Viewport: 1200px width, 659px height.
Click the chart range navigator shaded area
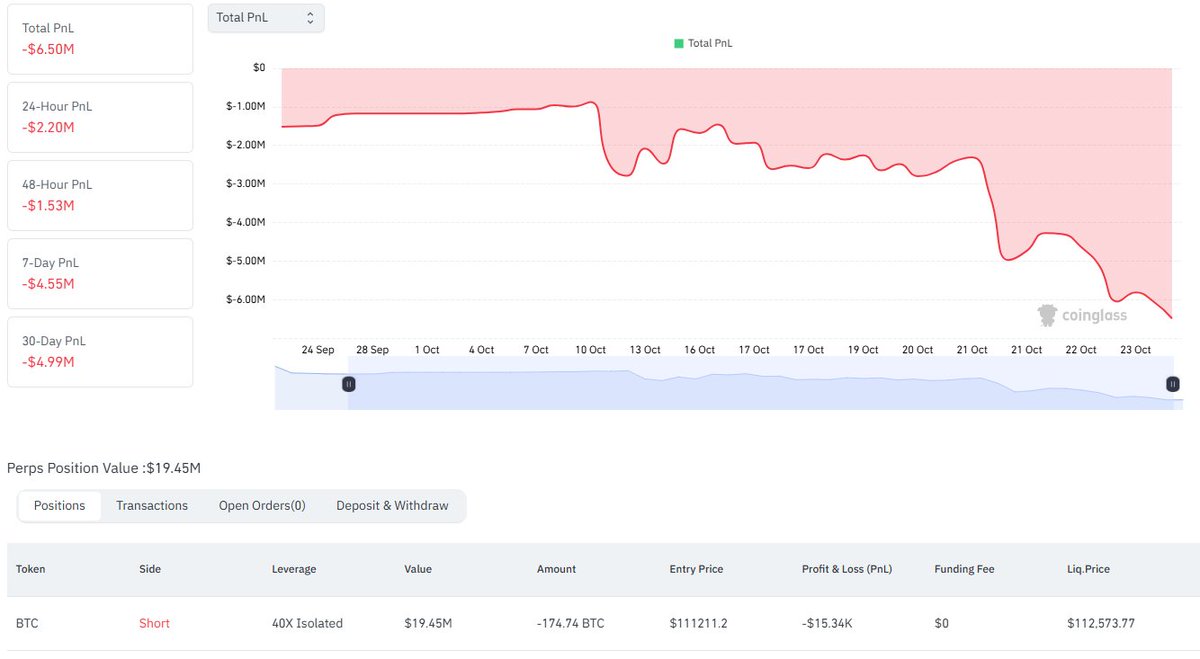tap(760, 384)
